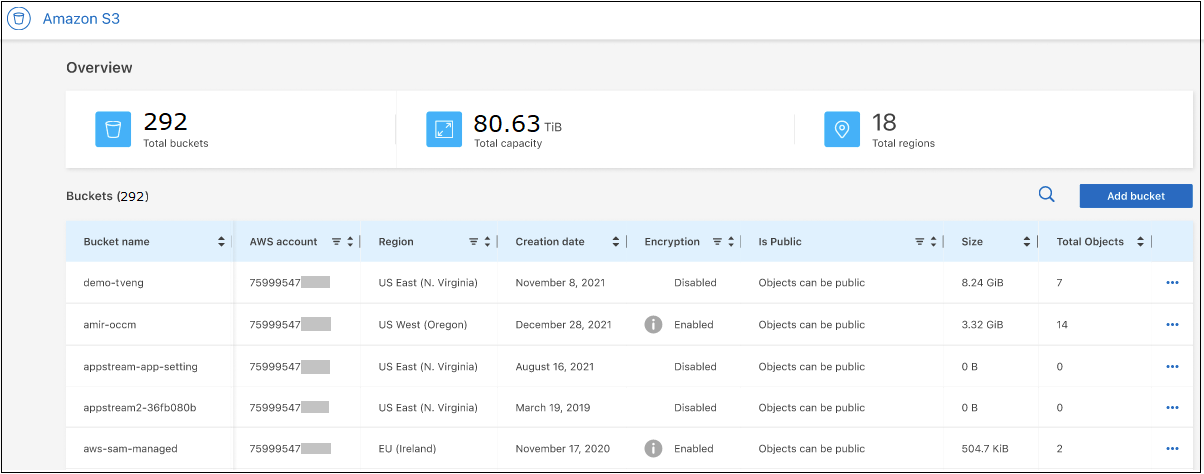Click the Total buckets tile icon
1204x474 pixels.
(x=113, y=129)
